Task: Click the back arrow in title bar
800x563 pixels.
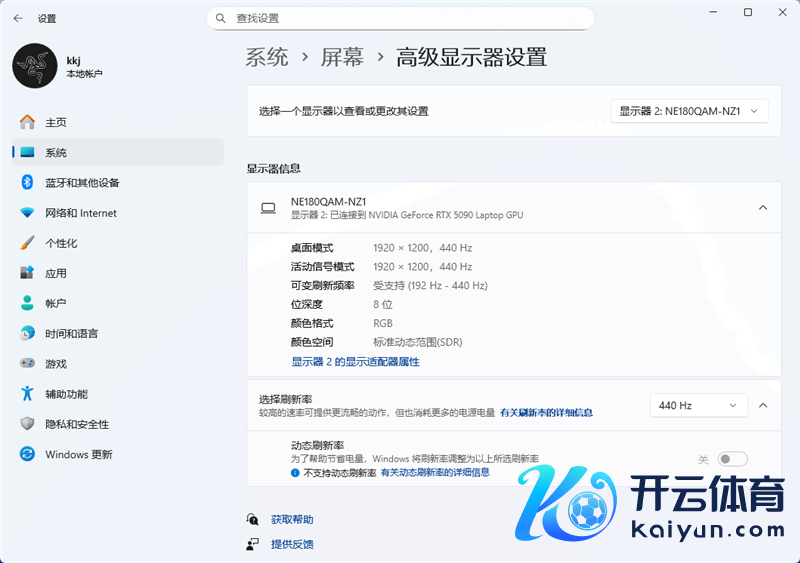Action: (x=18, y=18)
